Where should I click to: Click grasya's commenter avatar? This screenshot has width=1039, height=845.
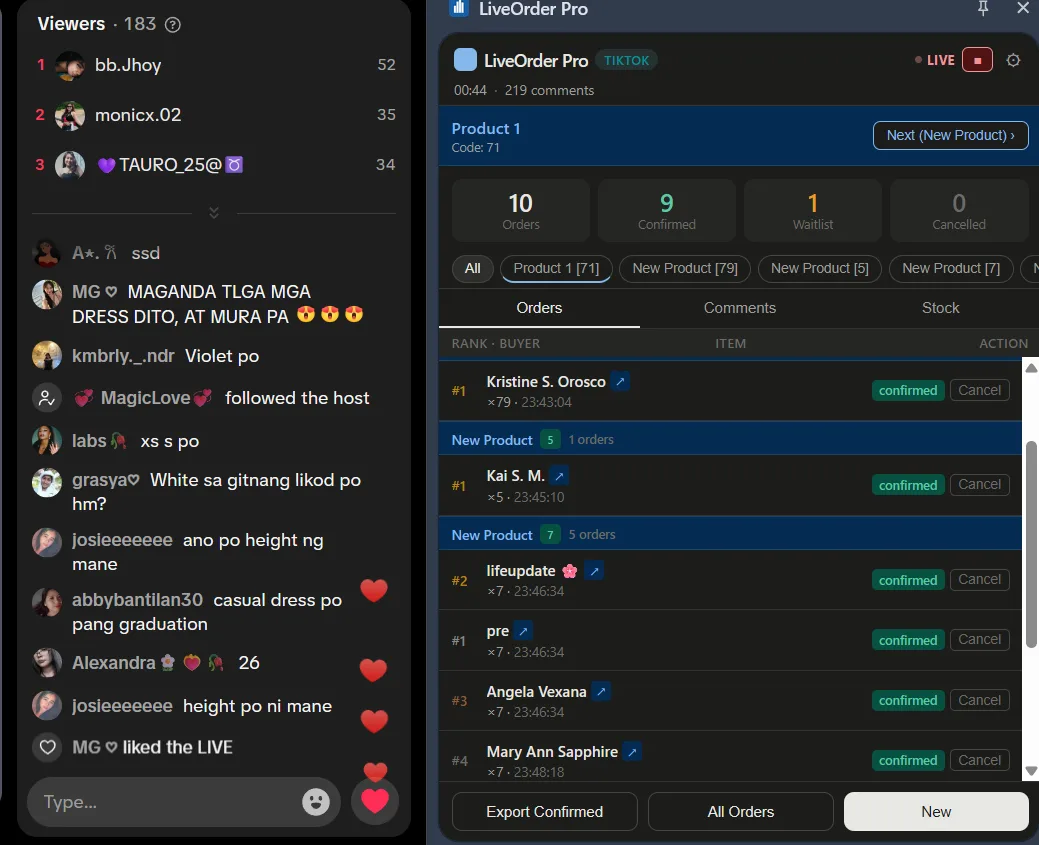pyautogui.click(x=47, y=482)
